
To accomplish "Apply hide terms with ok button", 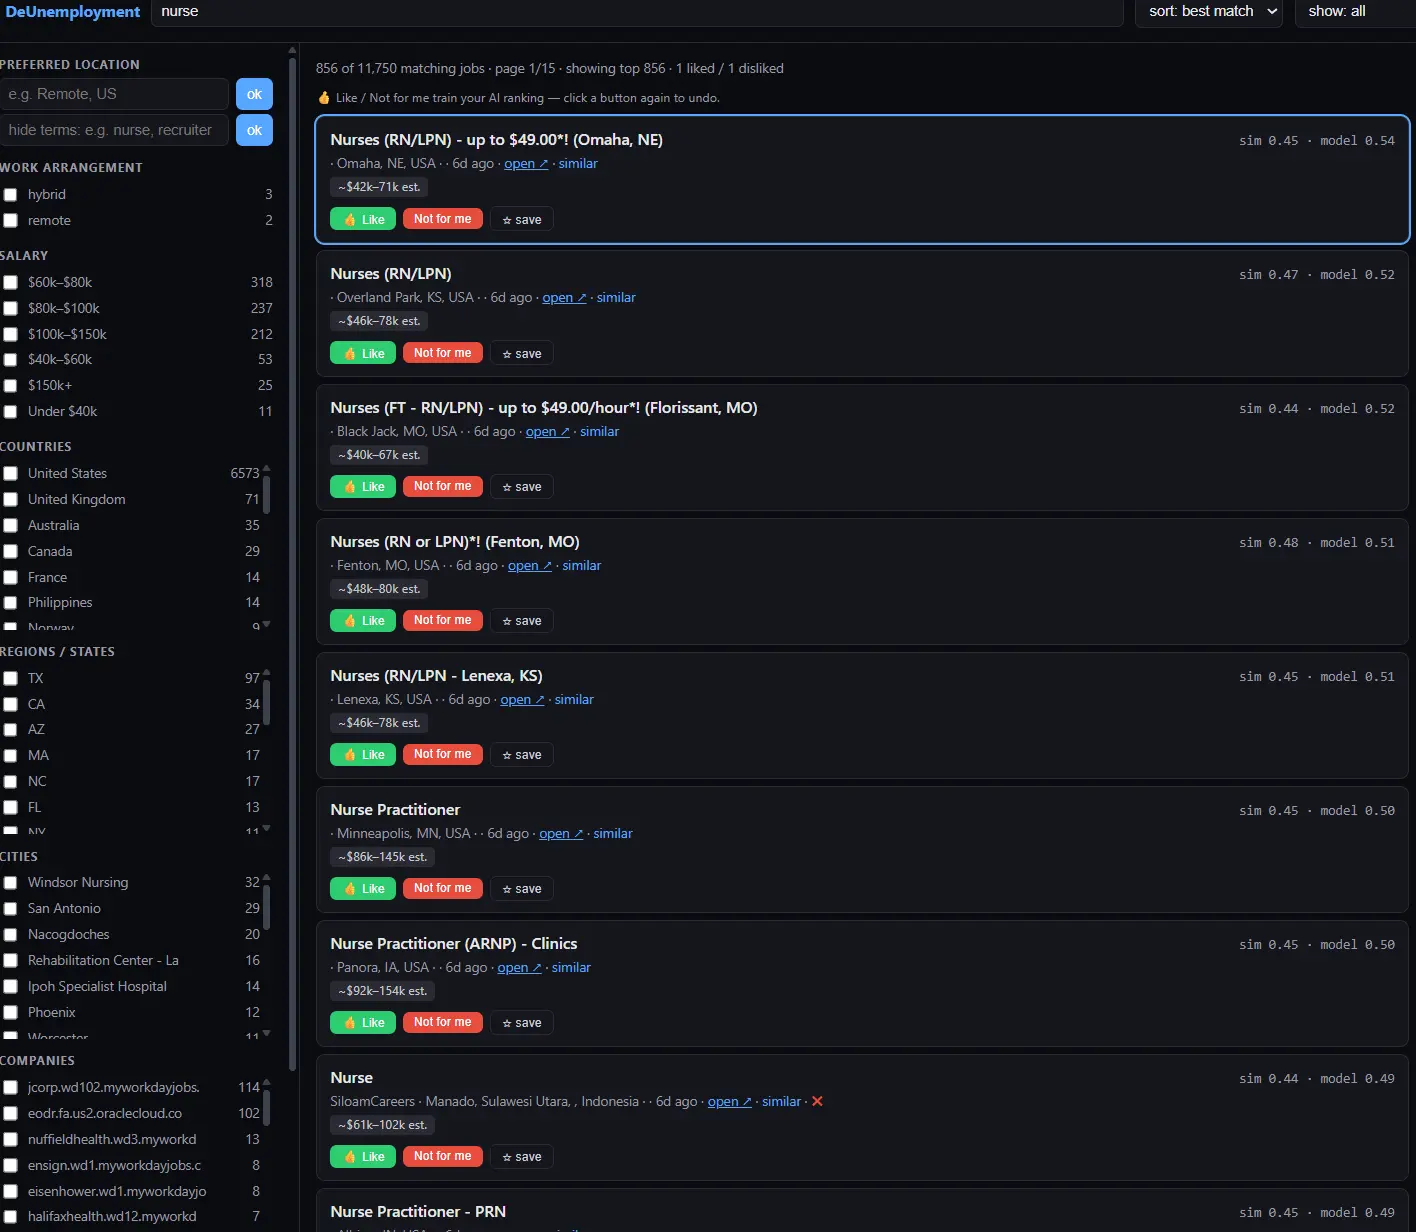I will pyautogui.click(x=254, y=130).
